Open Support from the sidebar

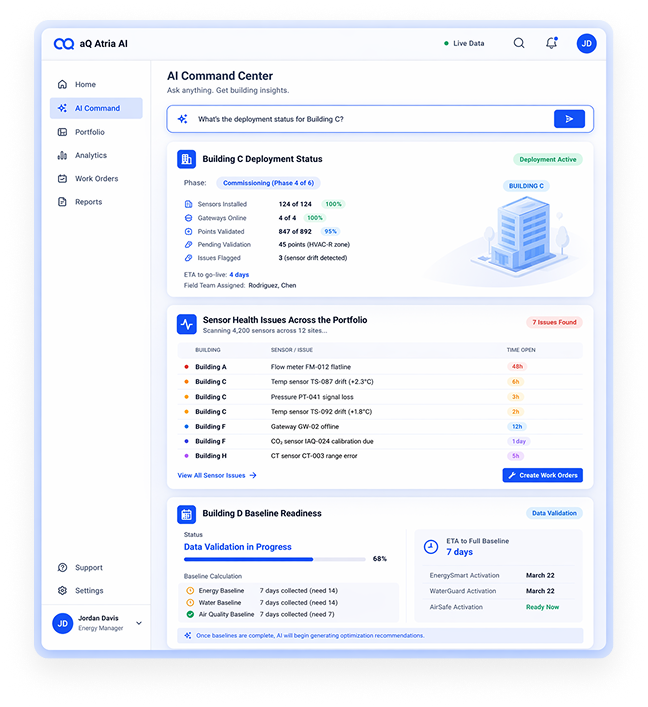[96, 567]
